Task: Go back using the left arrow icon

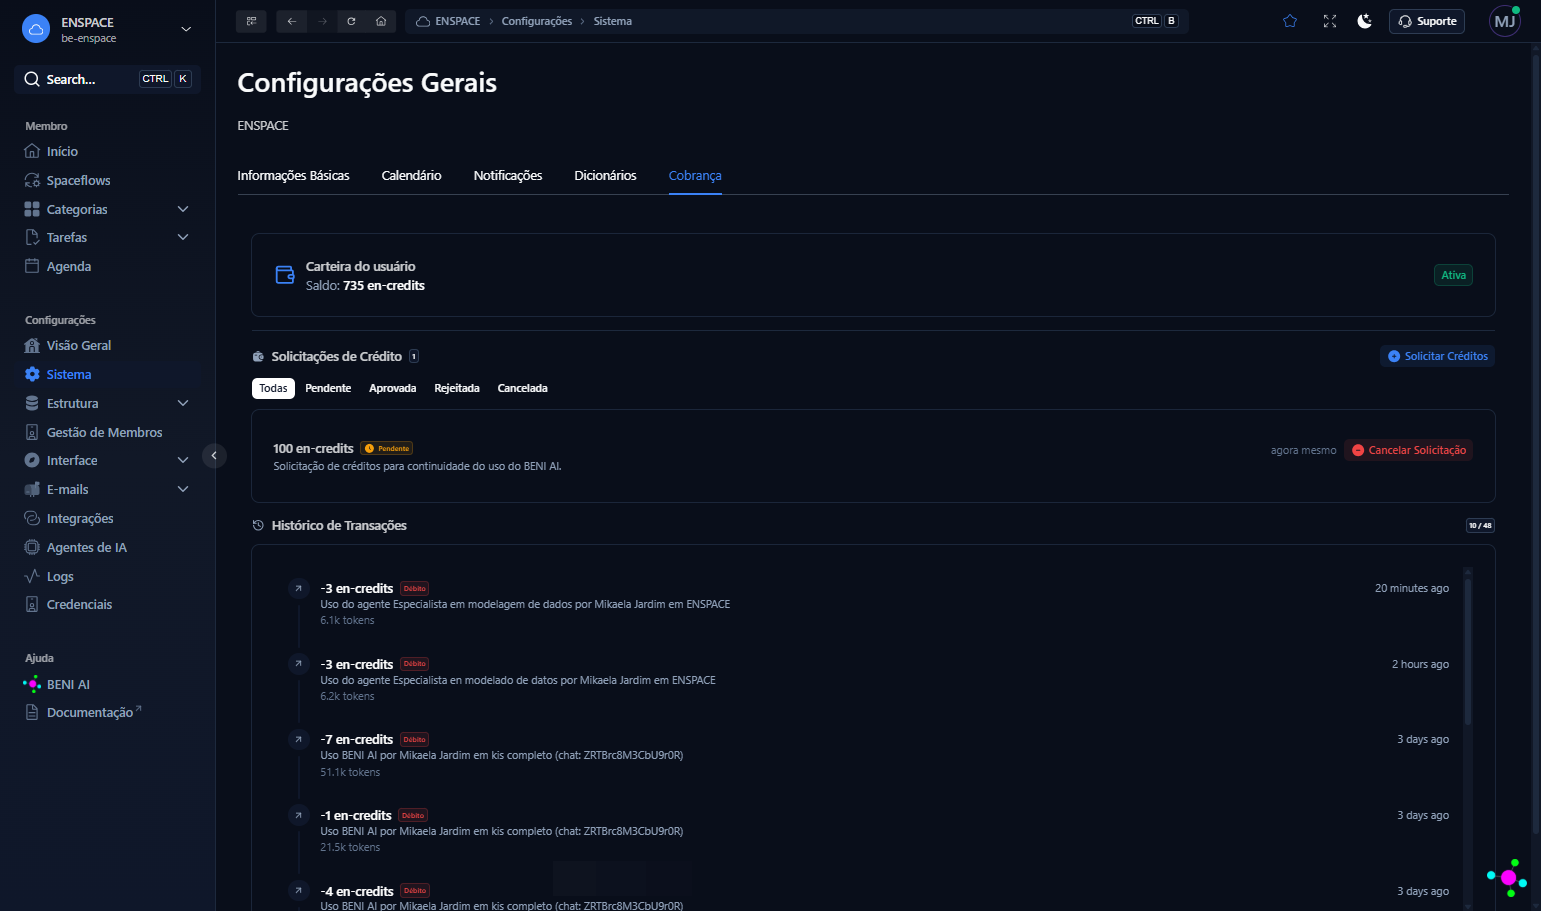Action: coord(291,21)
